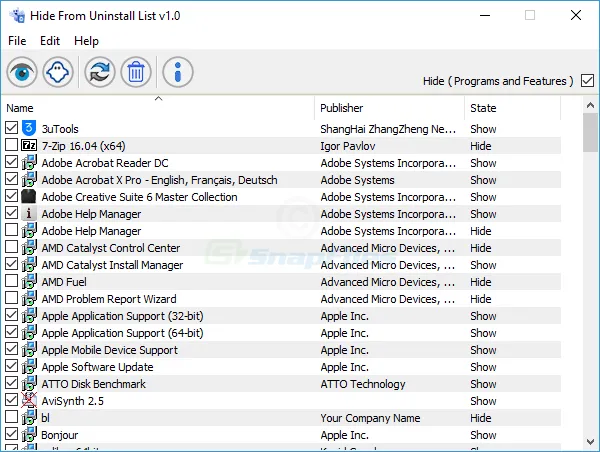The width and height of the screenshot is (600, 452).
Task: Toggle Hide (Programs and Features) checkbox
Action: [x=587, y=81]
